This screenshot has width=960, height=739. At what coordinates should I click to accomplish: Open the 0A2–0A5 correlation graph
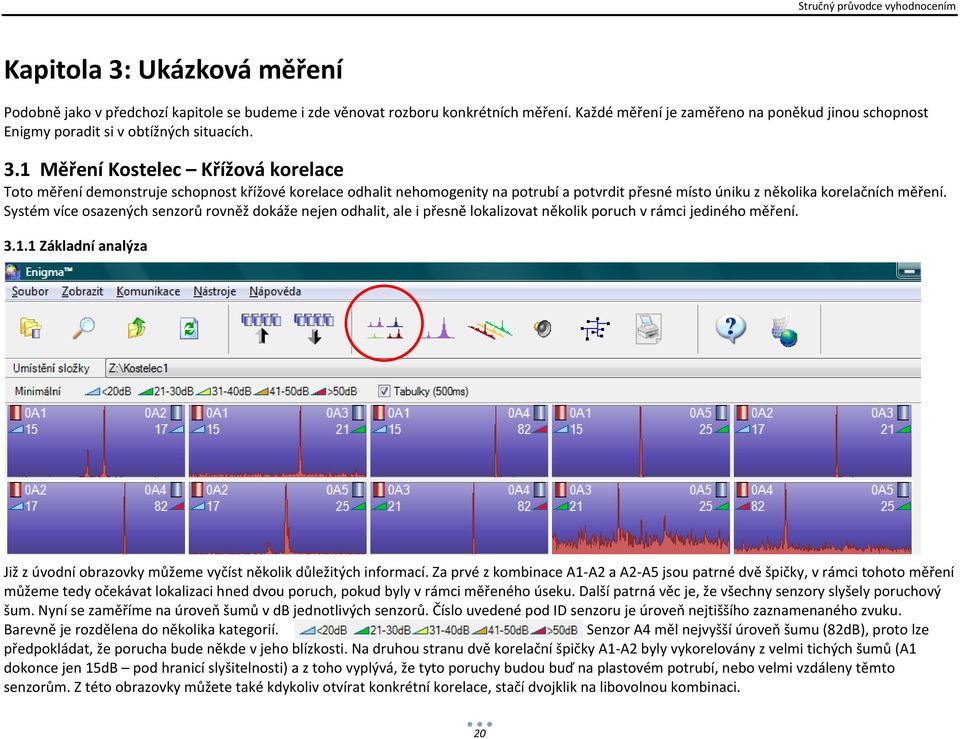point(277,517)
